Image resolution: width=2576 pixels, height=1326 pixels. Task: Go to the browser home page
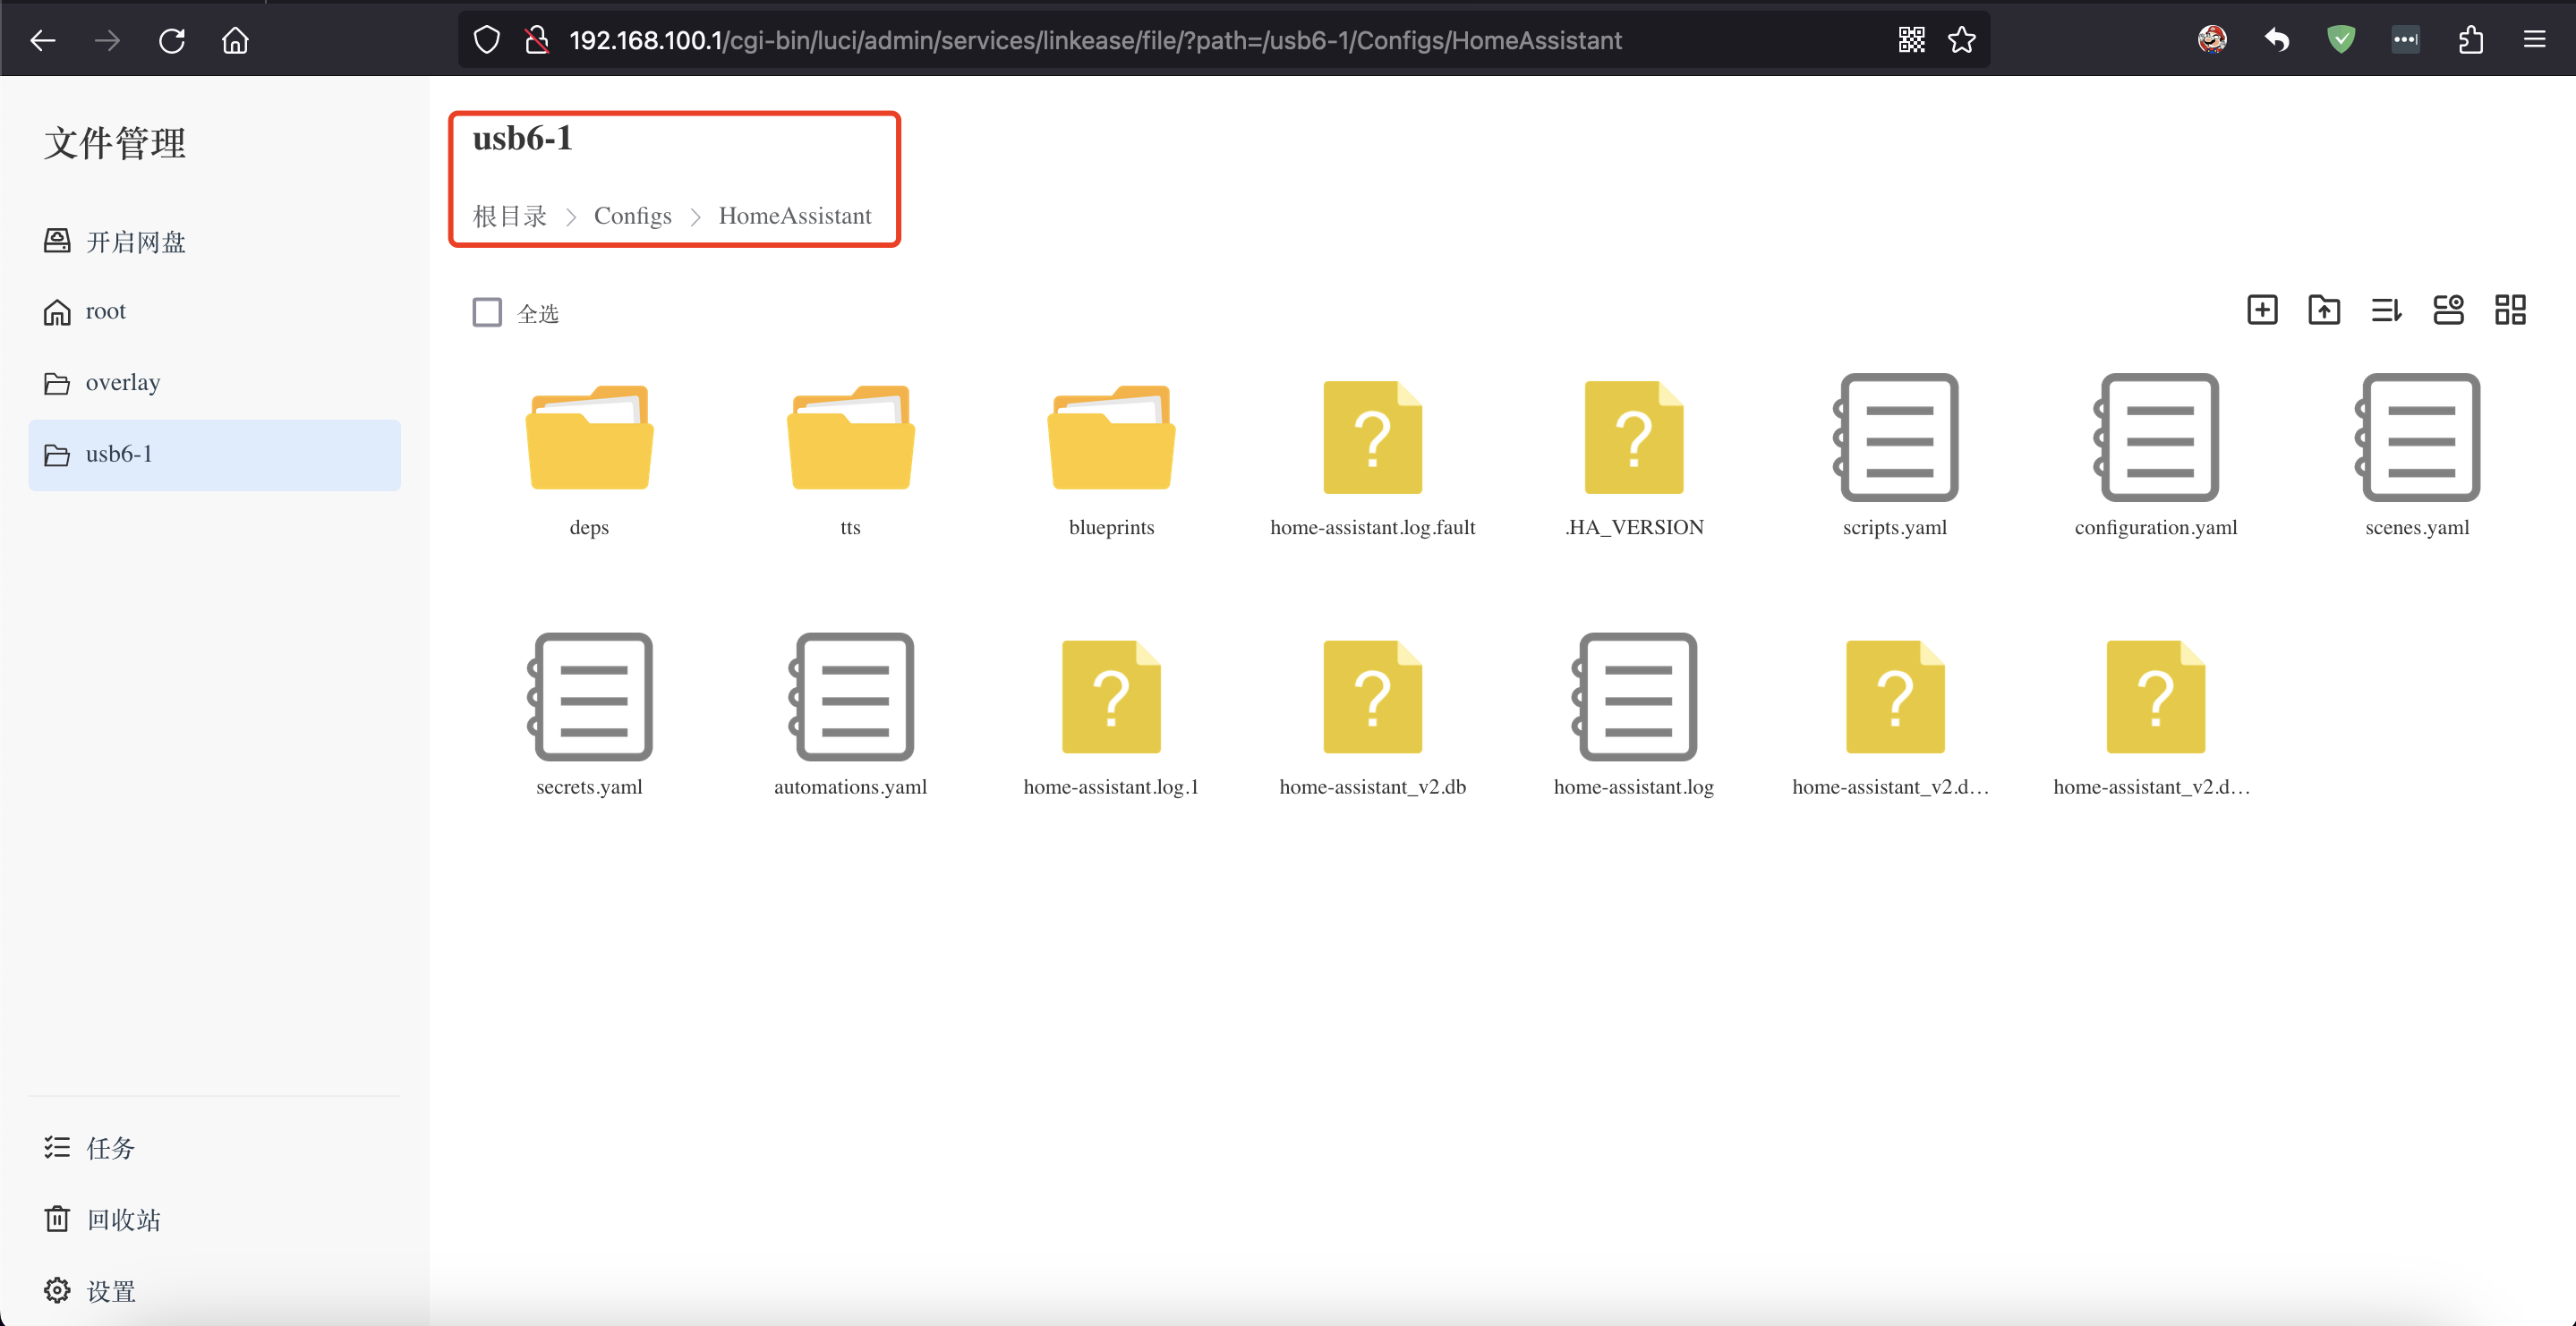tap(236, 40)
